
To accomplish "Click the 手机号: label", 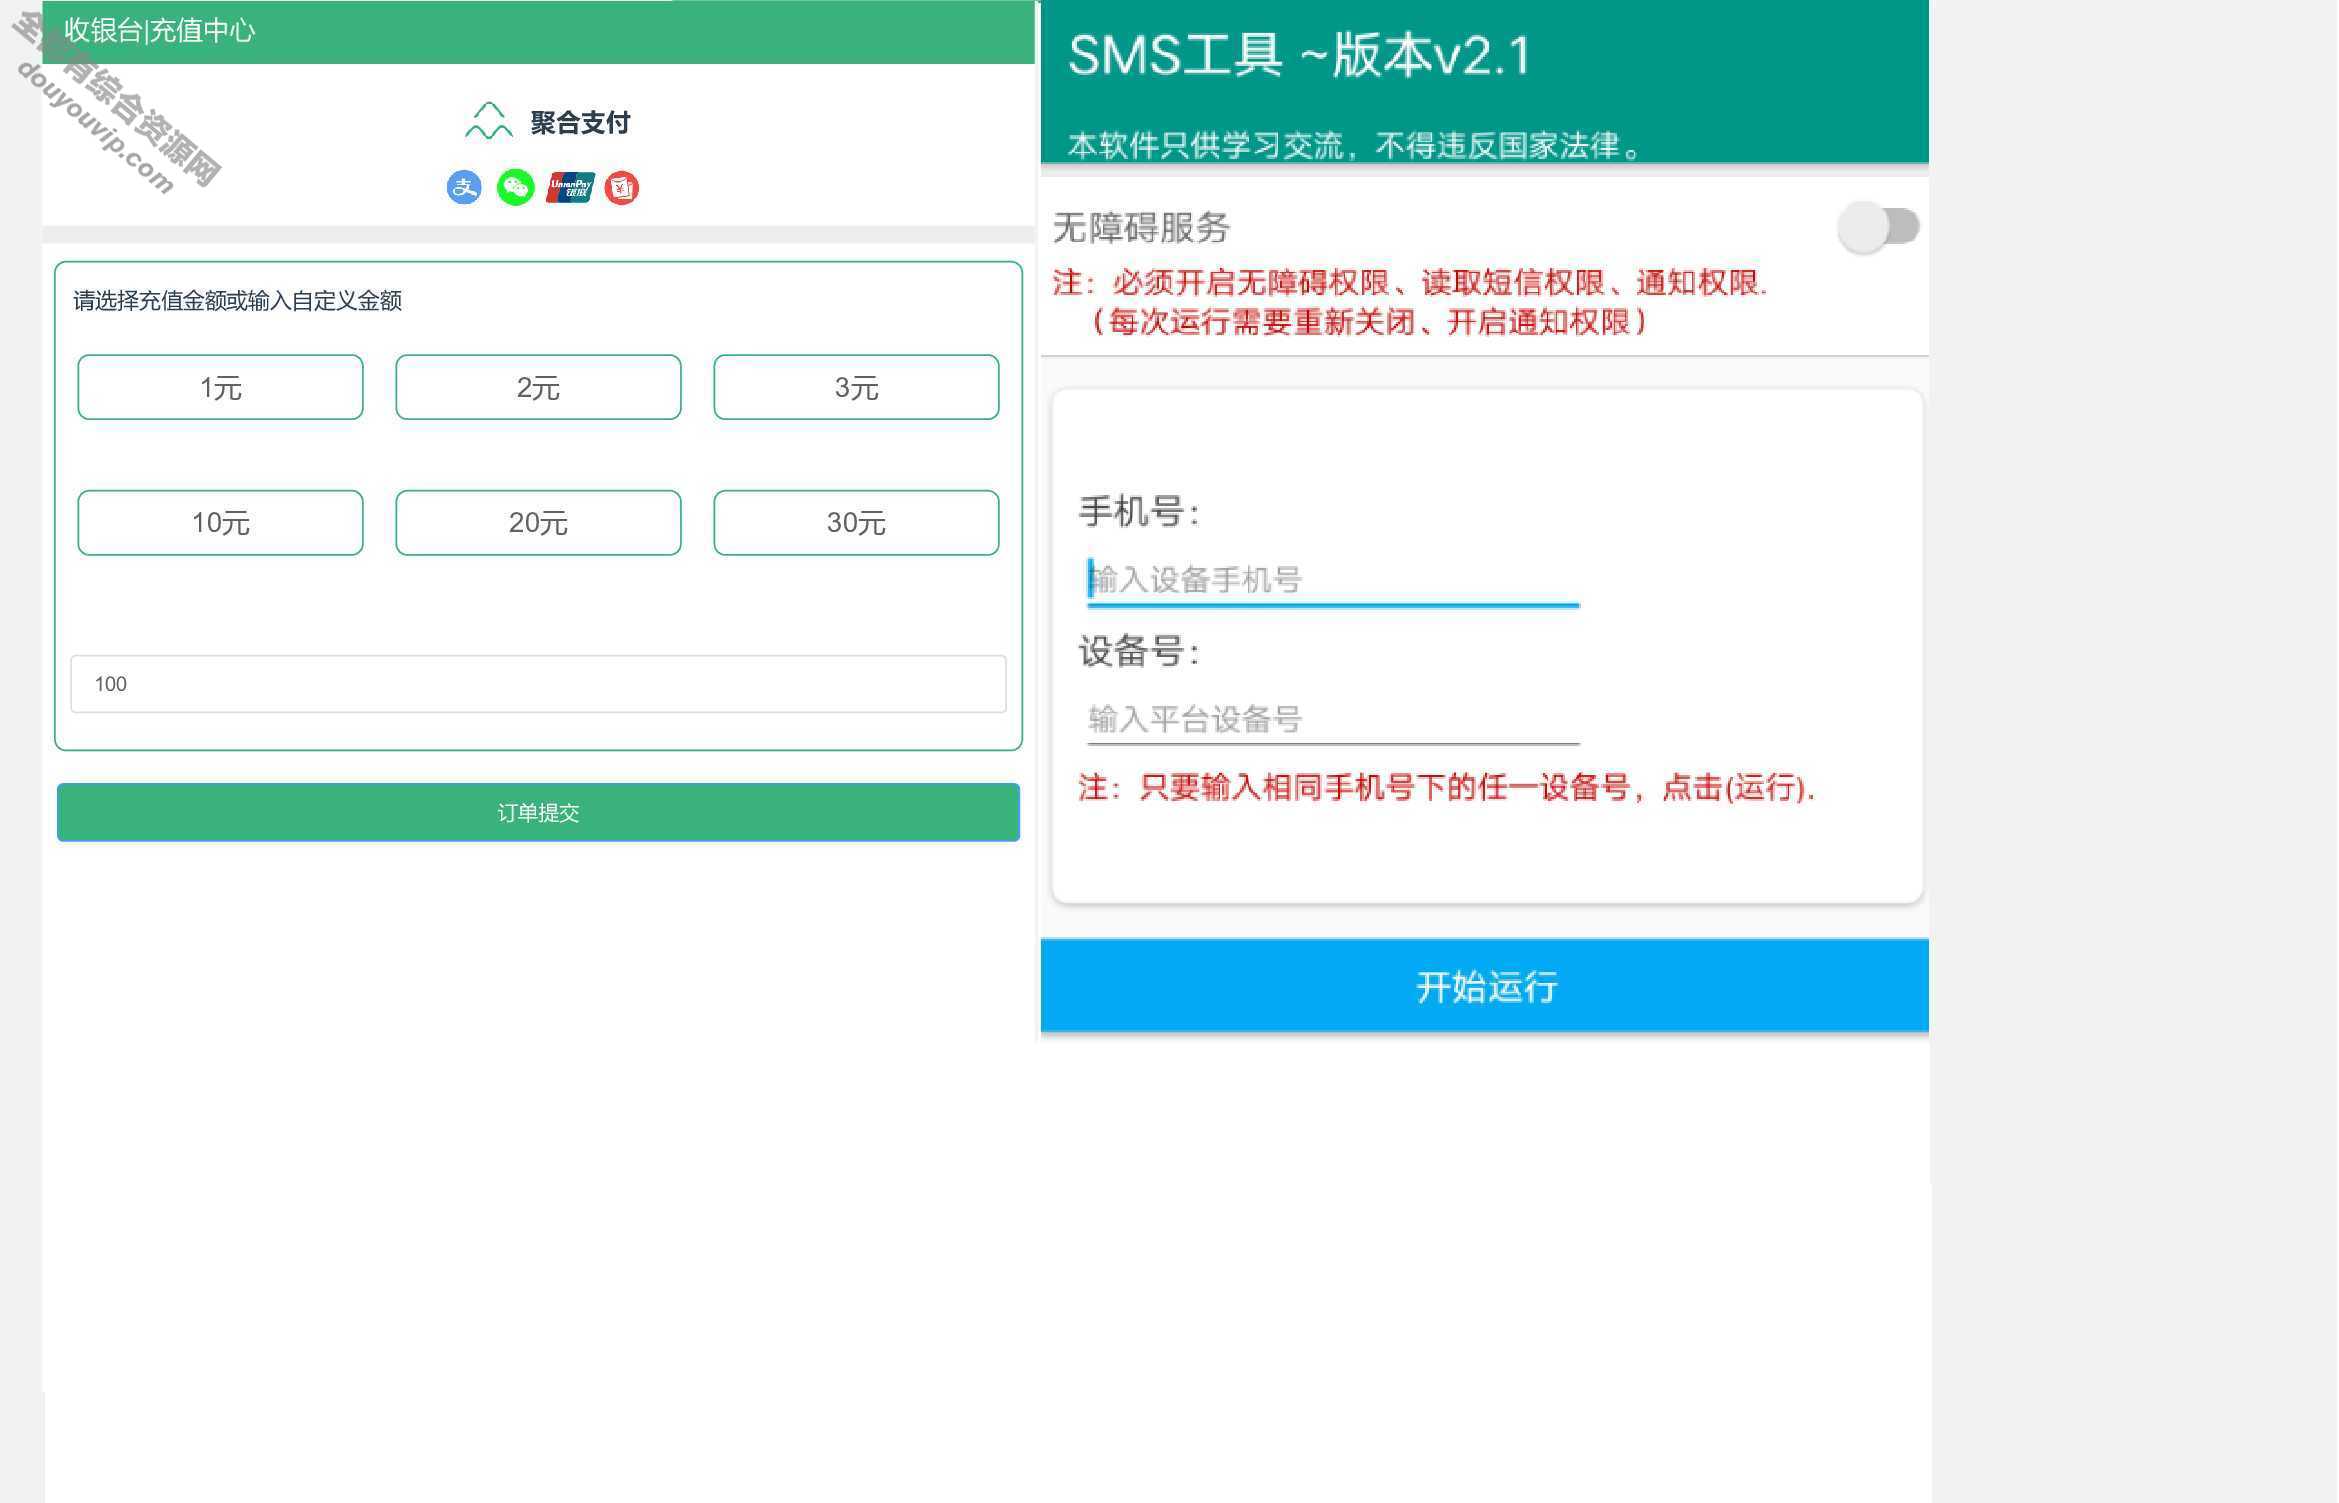I will [1139, 512].
